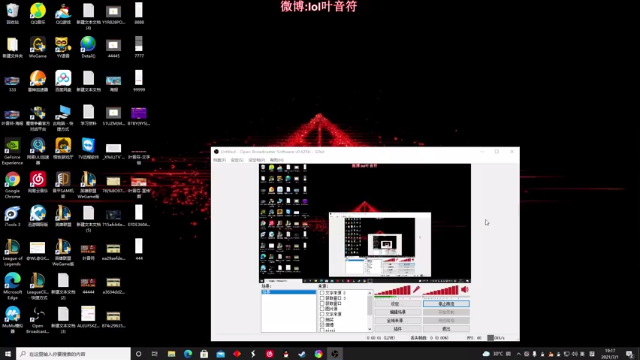The image size is (640, 360).
Task: Mute desktop audio via the red speaker icon in OBS
Action: click(x=465, y=289)
